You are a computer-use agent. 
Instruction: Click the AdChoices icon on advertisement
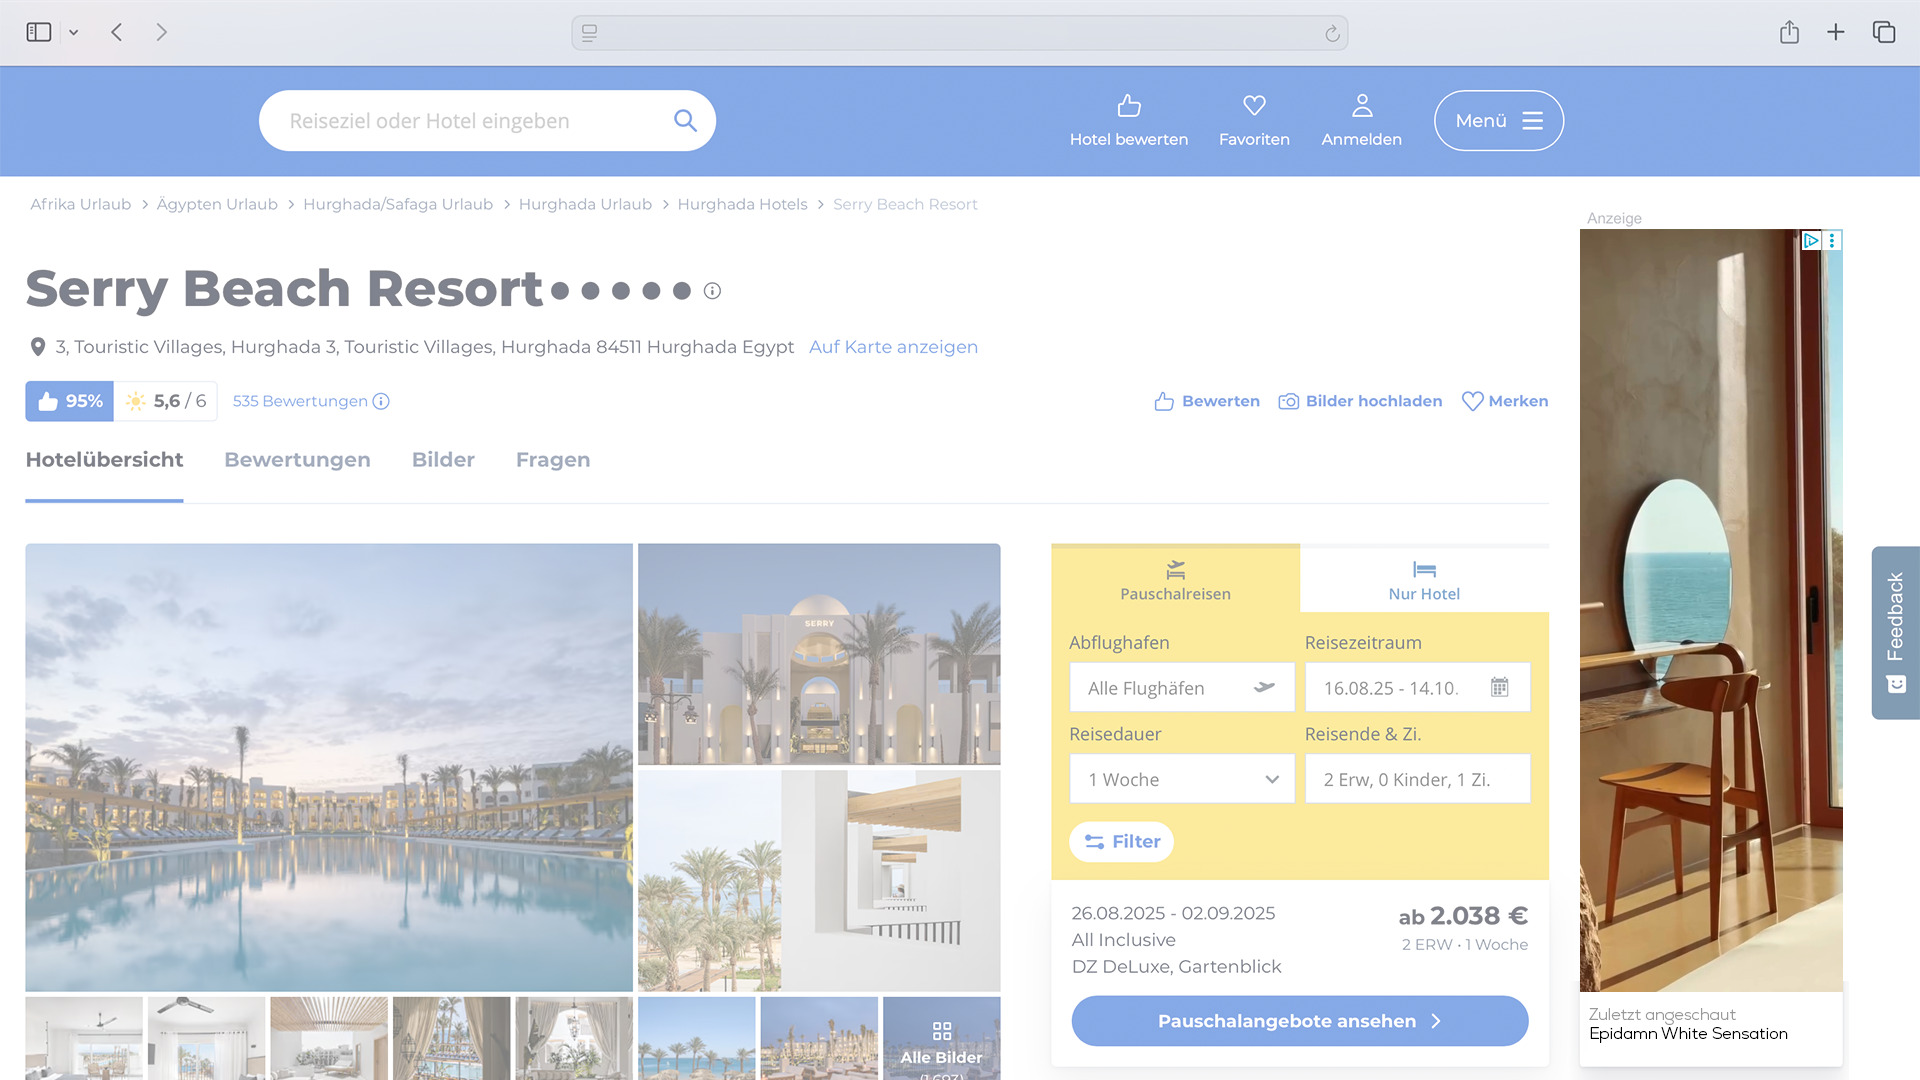tap(1810, 240)
